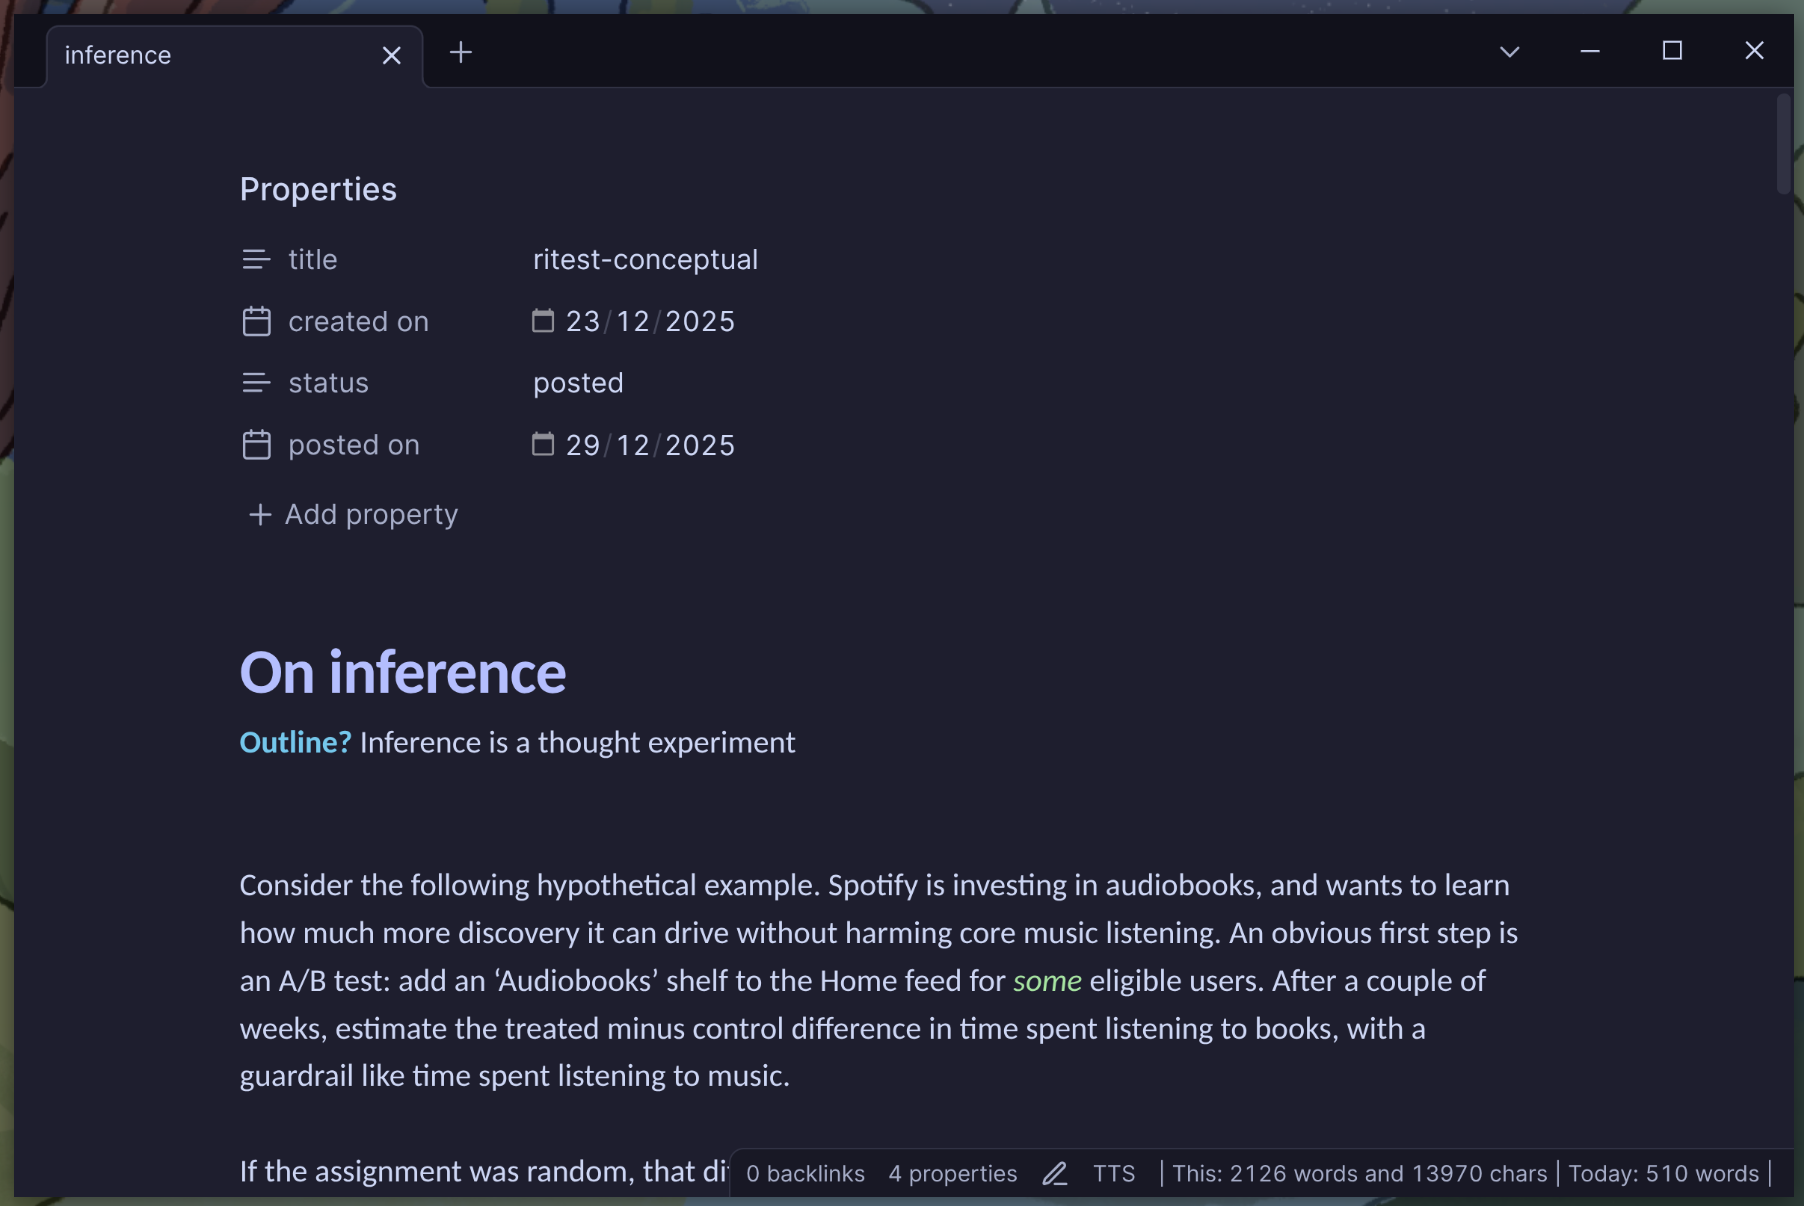
Task: Show the 0 backlinks panel
Action: coord(805,1174)
